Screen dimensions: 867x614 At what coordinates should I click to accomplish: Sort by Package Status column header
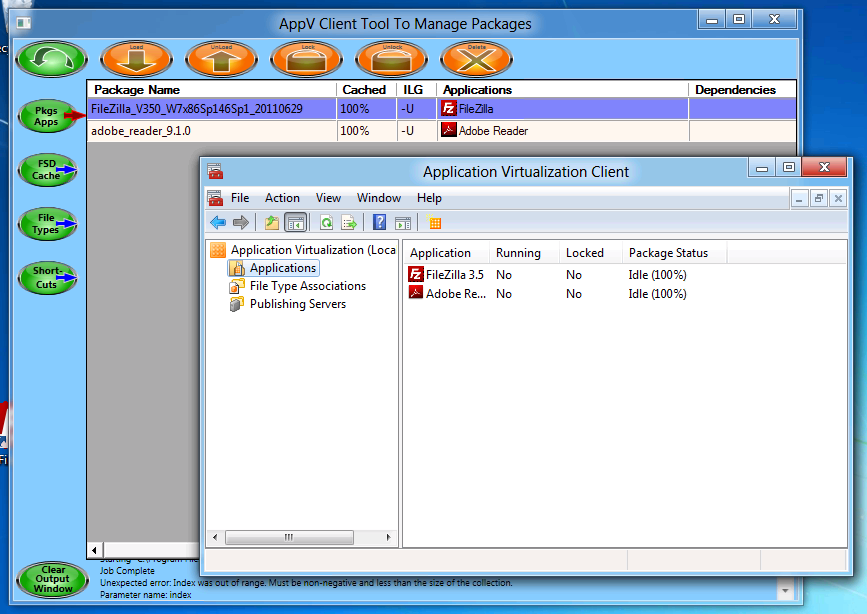674,253
